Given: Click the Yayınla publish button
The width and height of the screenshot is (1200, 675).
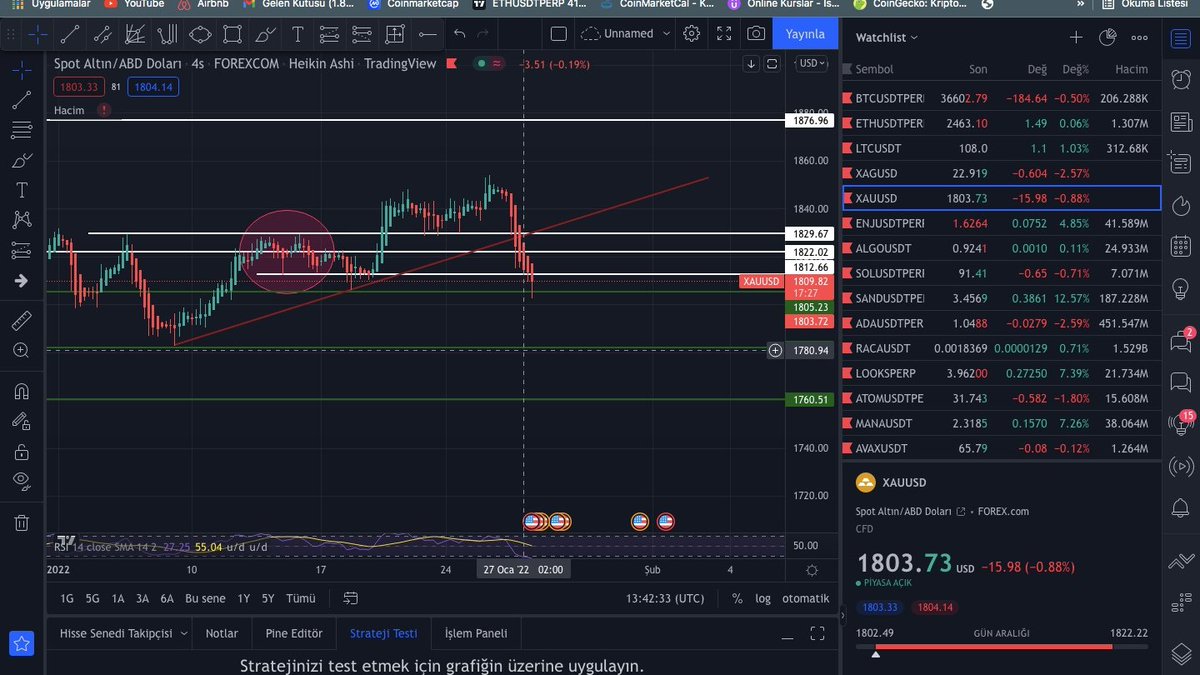Looking at the screenshot, I should (805, 34).
